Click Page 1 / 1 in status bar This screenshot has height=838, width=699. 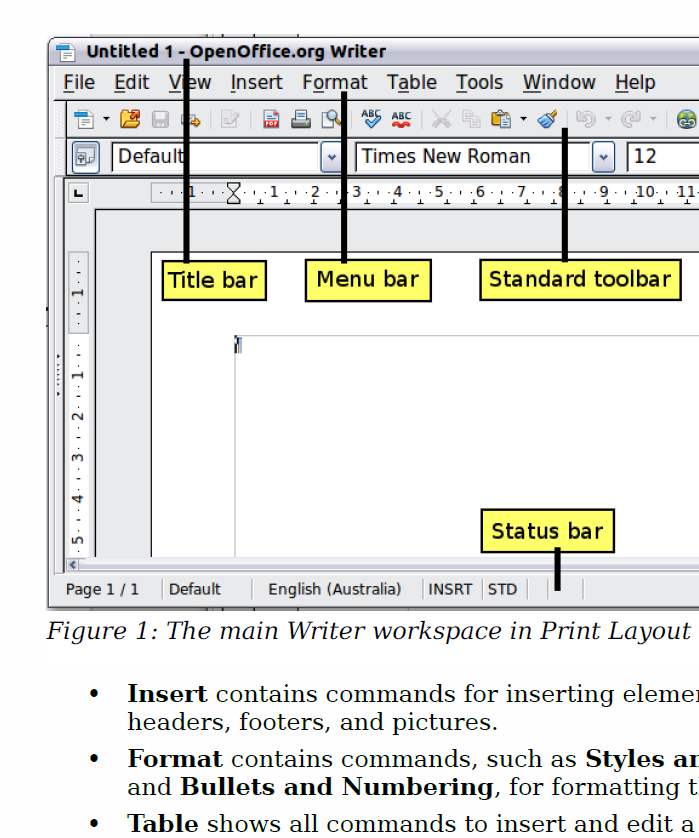click(102, 589)
